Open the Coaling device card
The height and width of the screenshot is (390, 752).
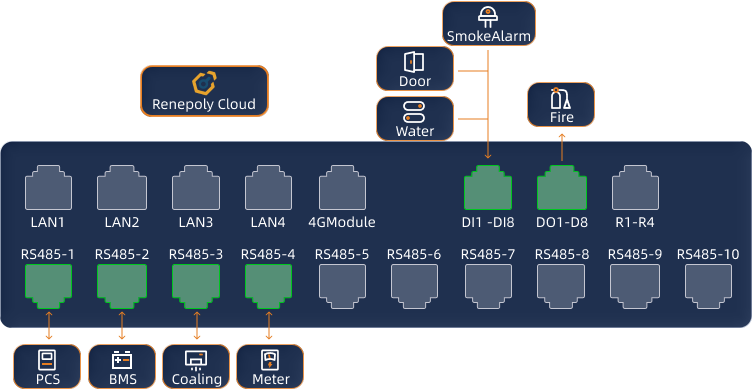[196, 366]
